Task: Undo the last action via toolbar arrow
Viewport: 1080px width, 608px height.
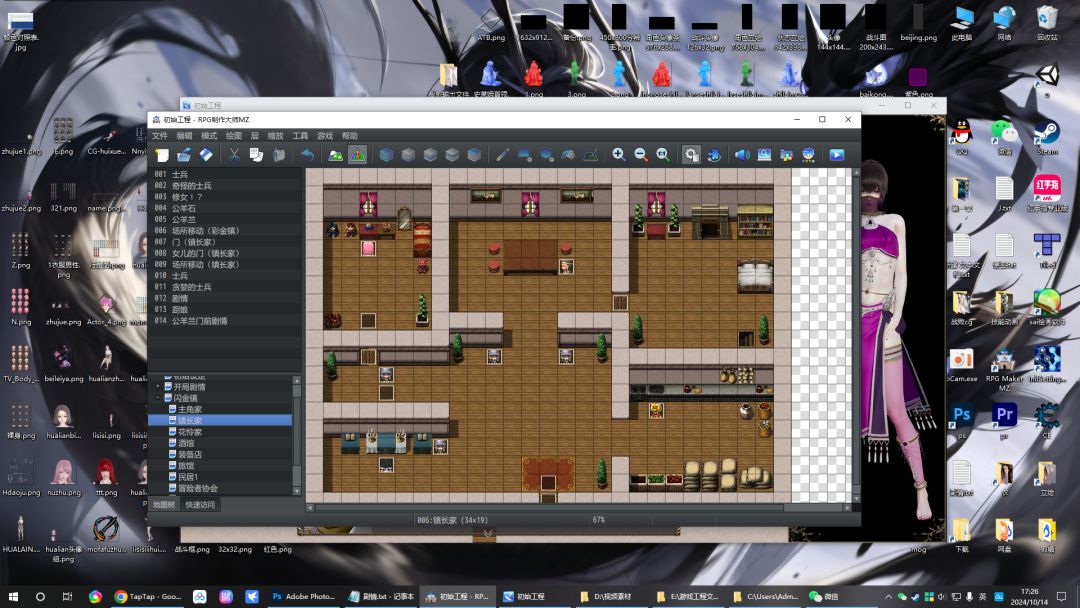Action: click(x=307, y=155)
